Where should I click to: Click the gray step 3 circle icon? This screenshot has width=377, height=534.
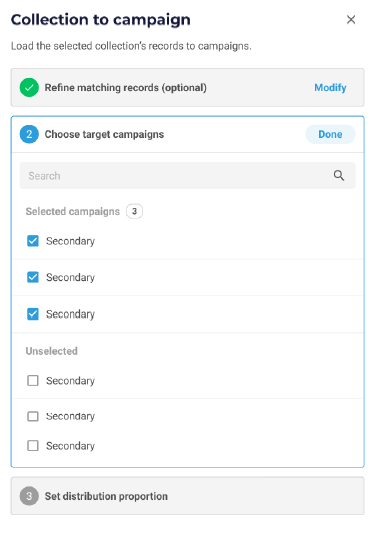pyautogui.click(x=29, y=496)
